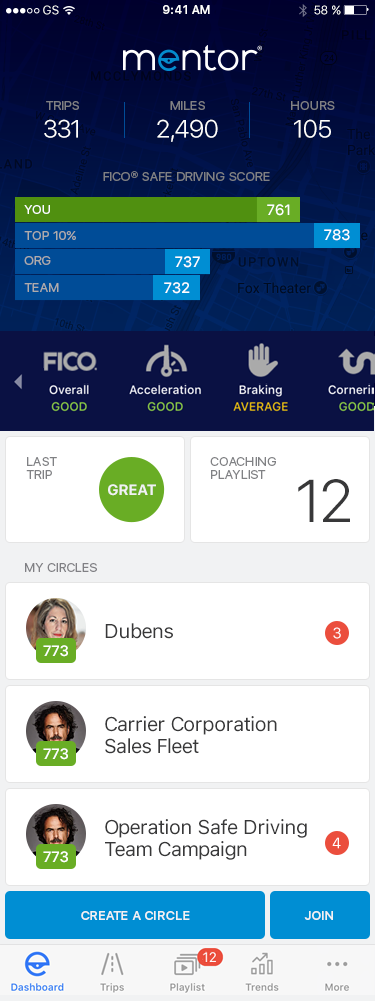Open the Playlist tab with 12 badge
The width and height of the screenshot is (375, 1001).
click(x=187, y=965)
